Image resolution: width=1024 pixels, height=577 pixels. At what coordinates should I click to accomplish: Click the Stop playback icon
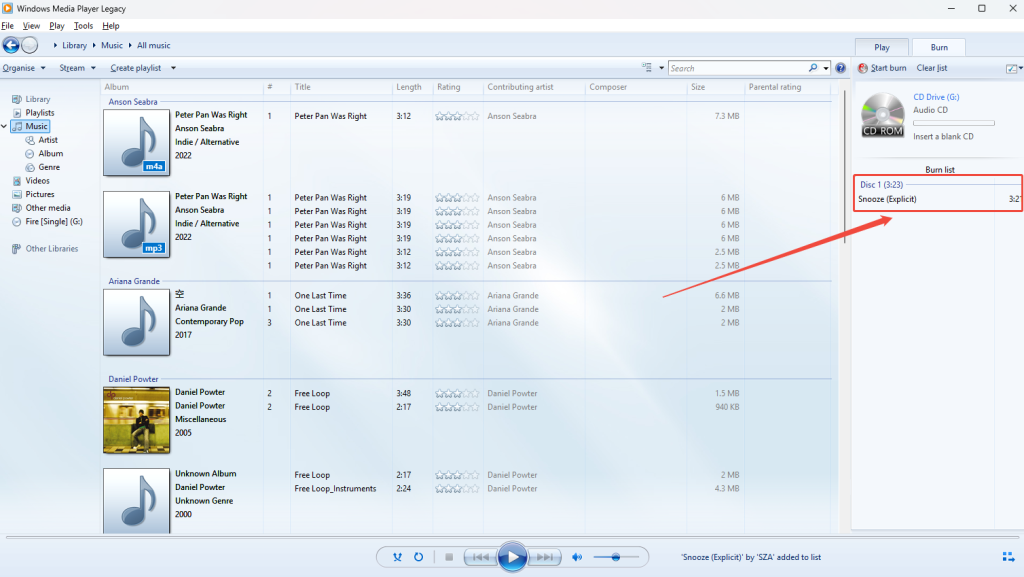pyautogui.click(x=448, y=557)
